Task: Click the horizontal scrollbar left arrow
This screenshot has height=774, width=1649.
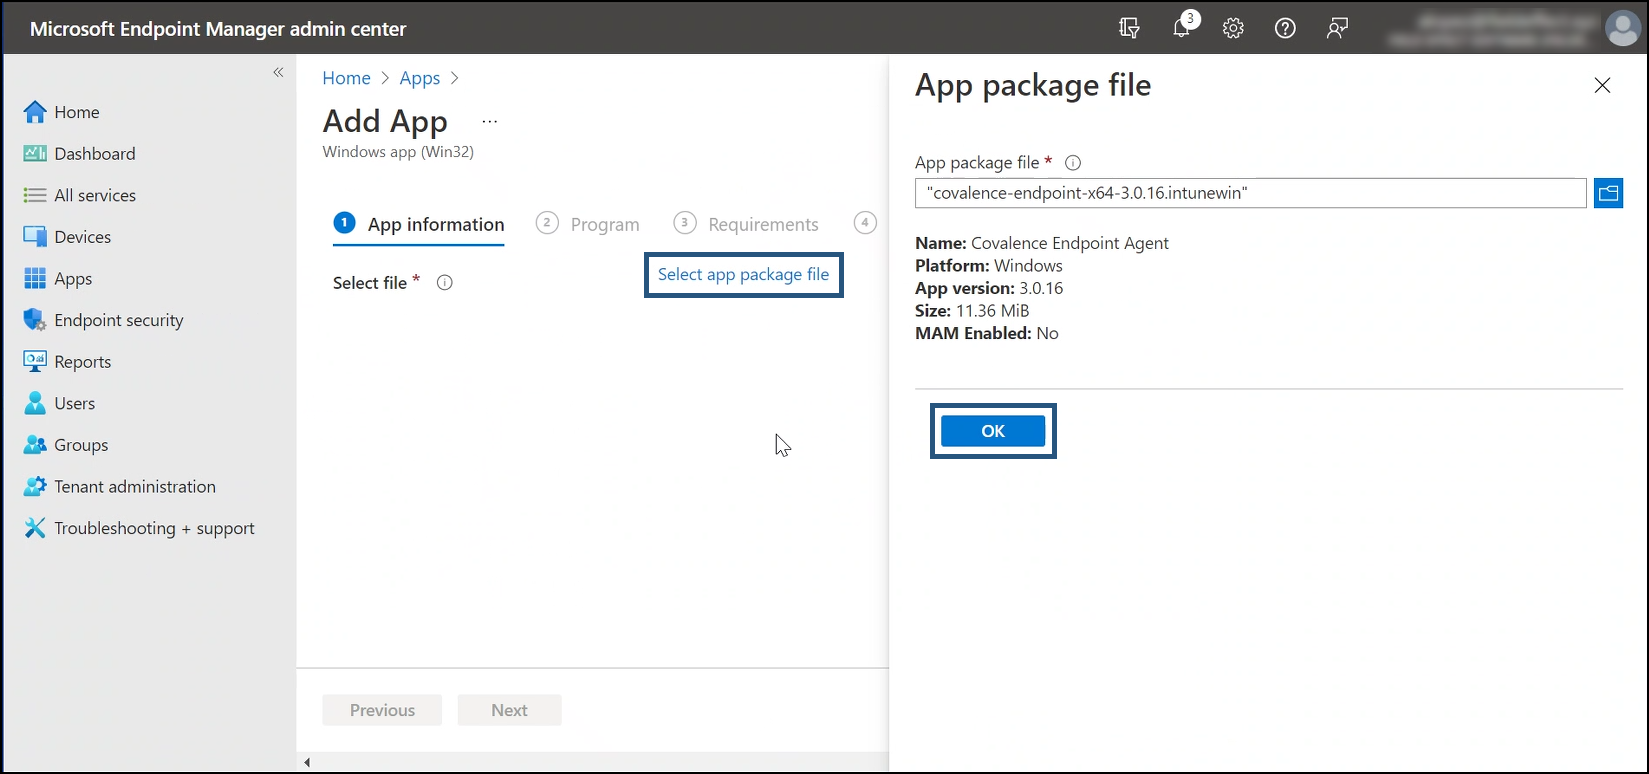Action: point(307,762)
